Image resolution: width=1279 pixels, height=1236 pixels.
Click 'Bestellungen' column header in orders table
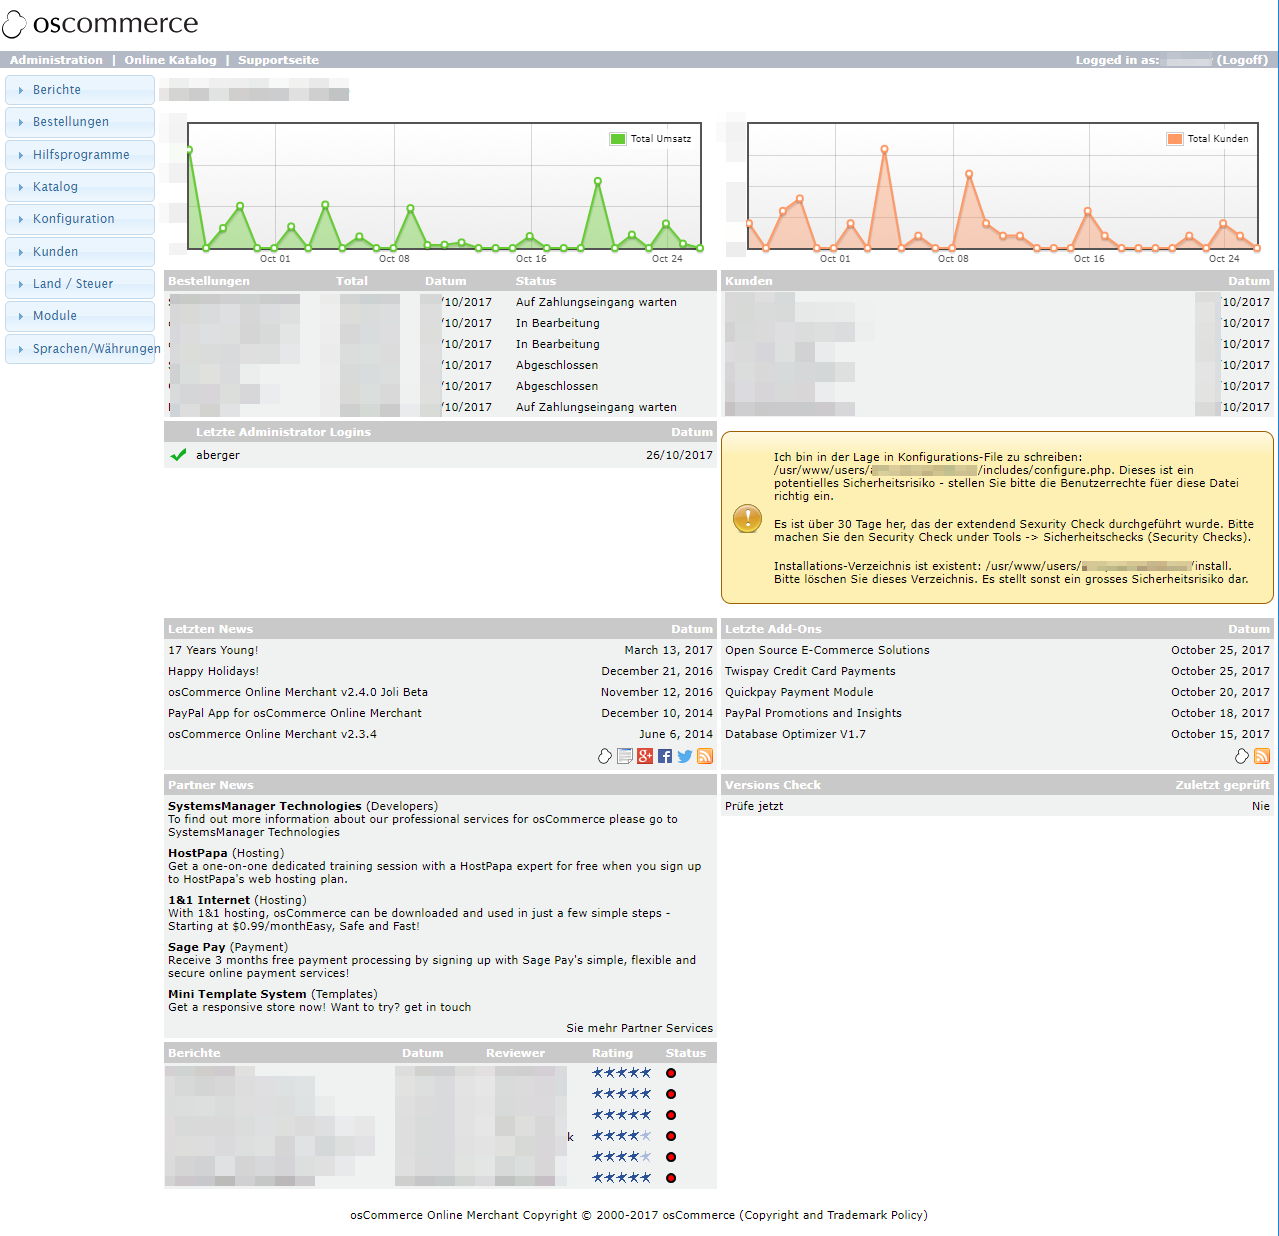click(x=209, y=281)
